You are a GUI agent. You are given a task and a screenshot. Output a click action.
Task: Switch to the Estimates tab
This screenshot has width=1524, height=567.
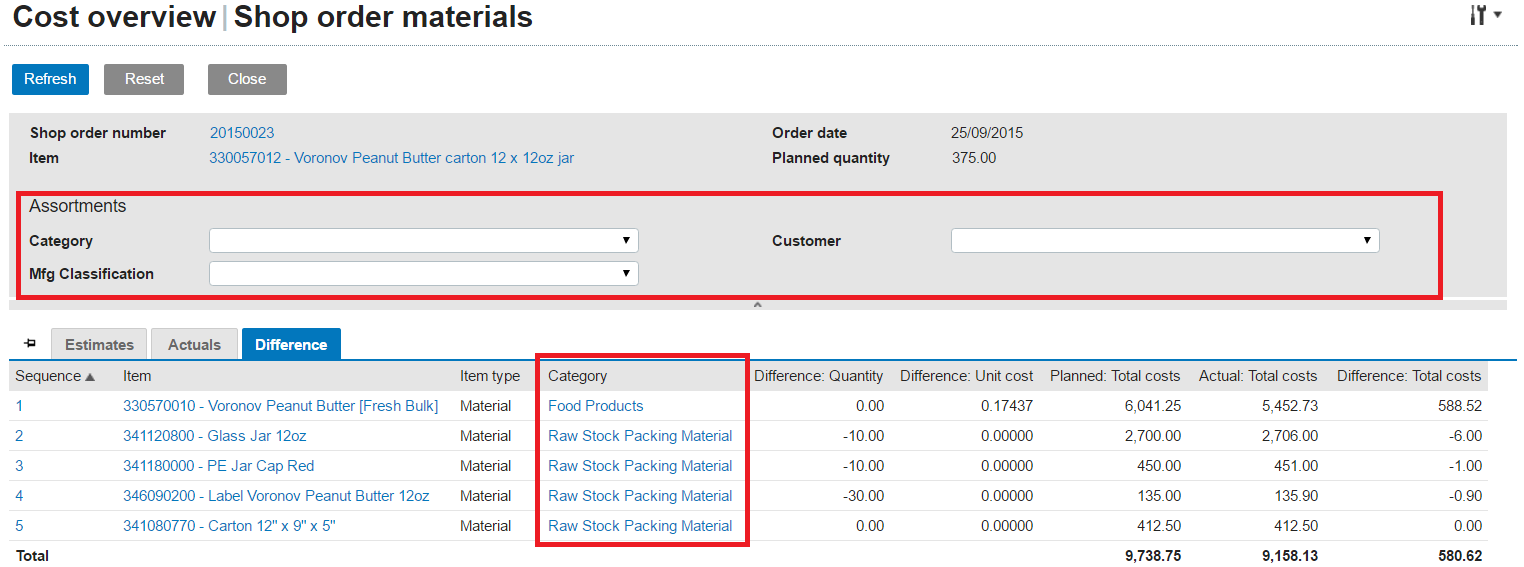(99, 344)
